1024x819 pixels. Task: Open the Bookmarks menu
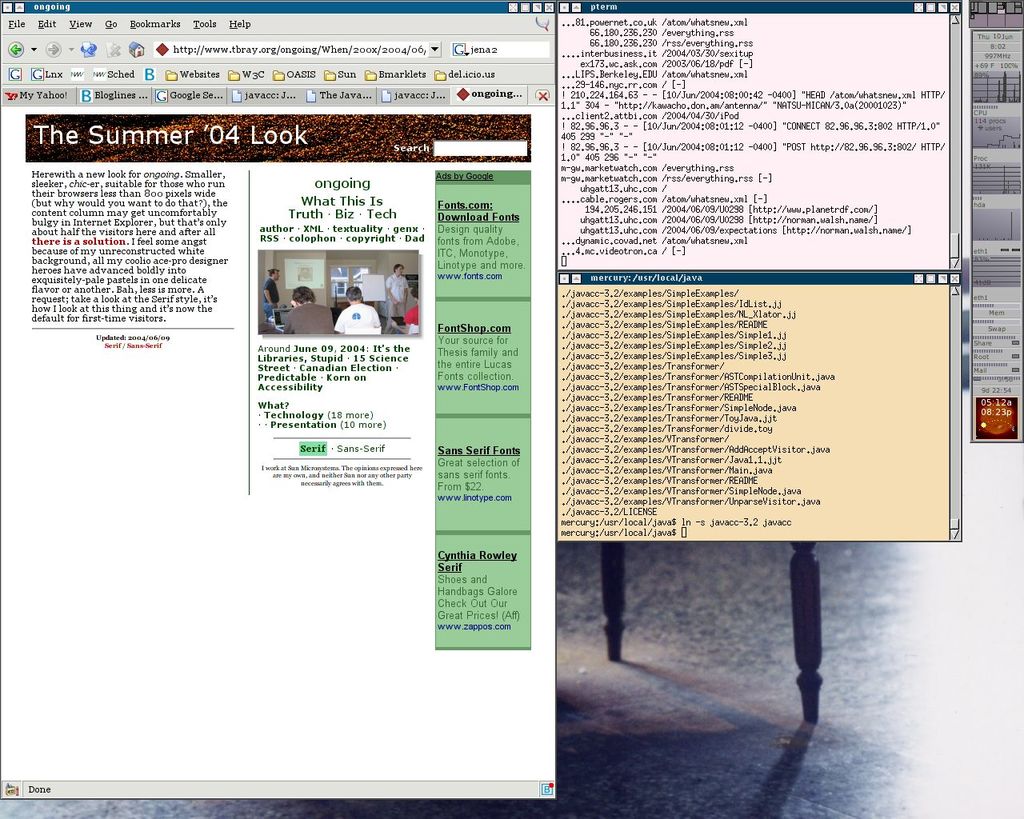[x=155, y=24]
